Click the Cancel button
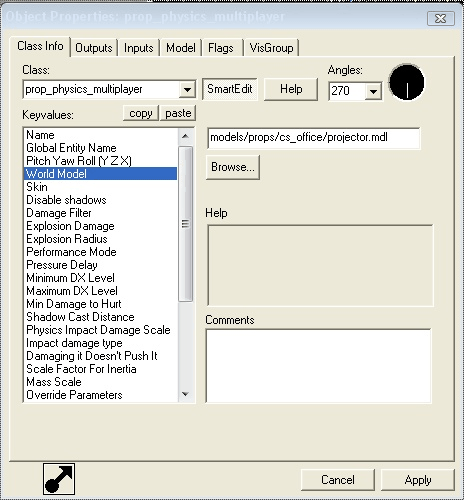The height and width of the screenshot is (500, 464). (338, 480)
